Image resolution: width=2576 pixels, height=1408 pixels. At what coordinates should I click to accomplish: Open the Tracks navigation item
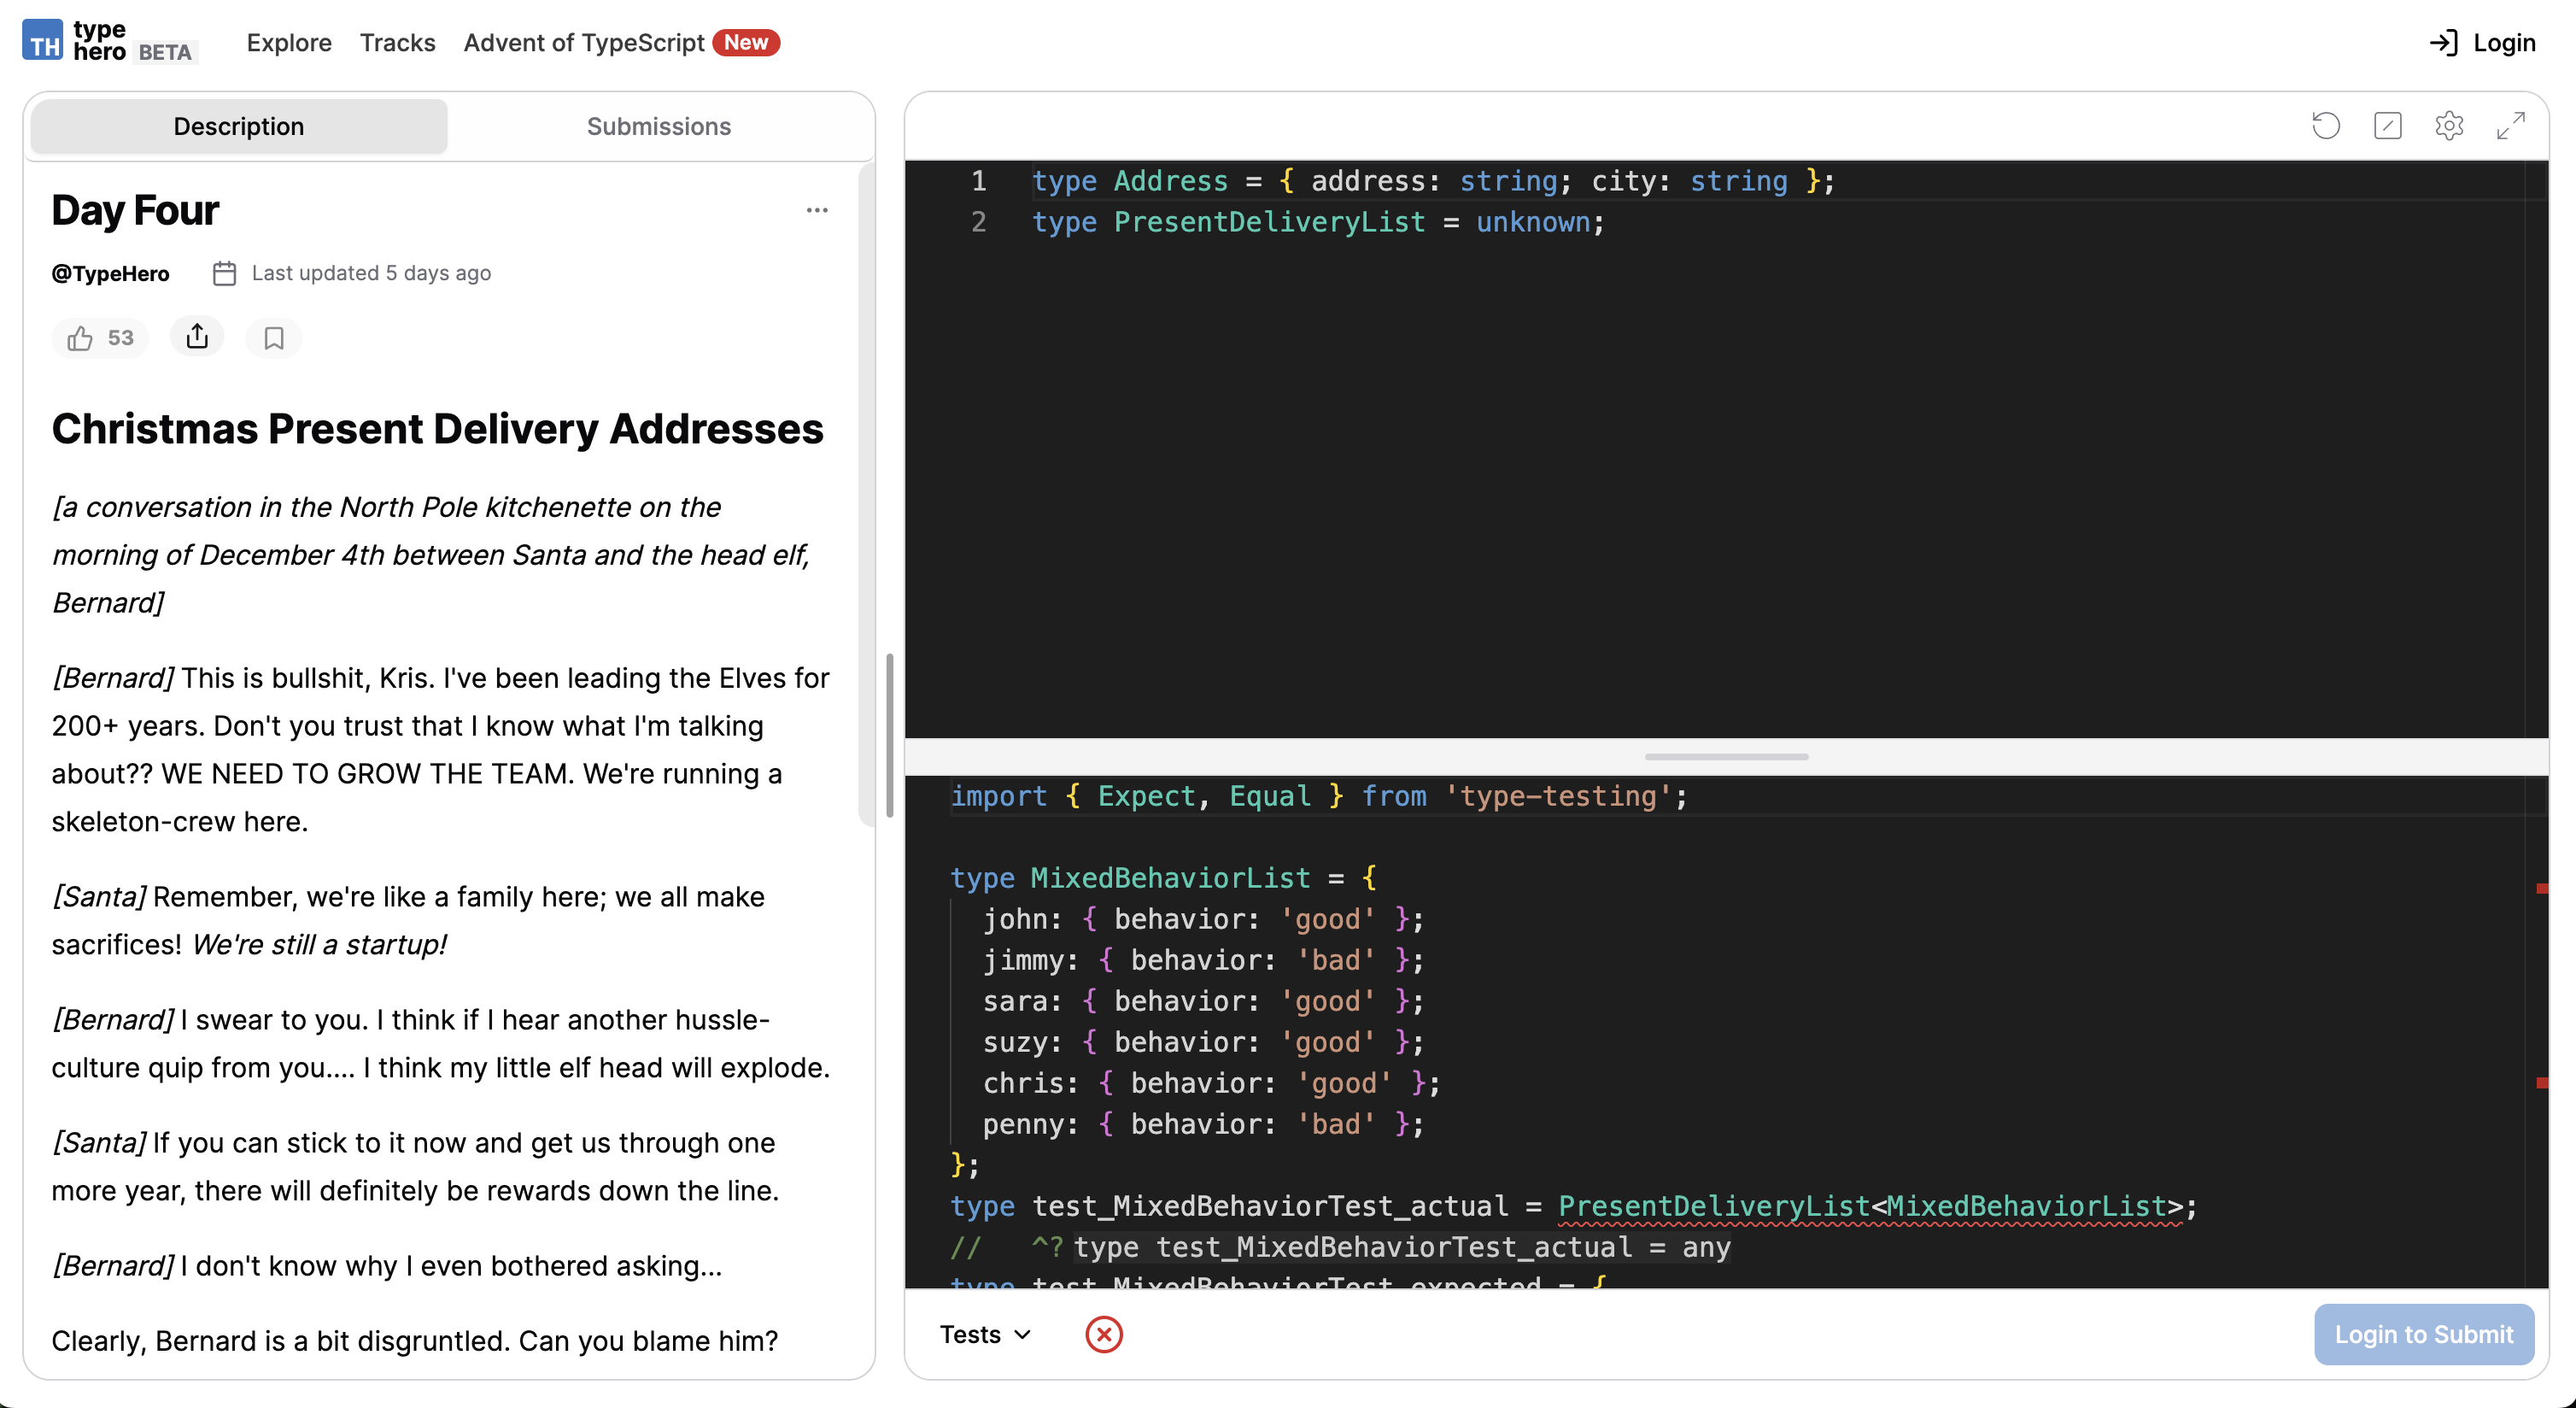point(397,42)
